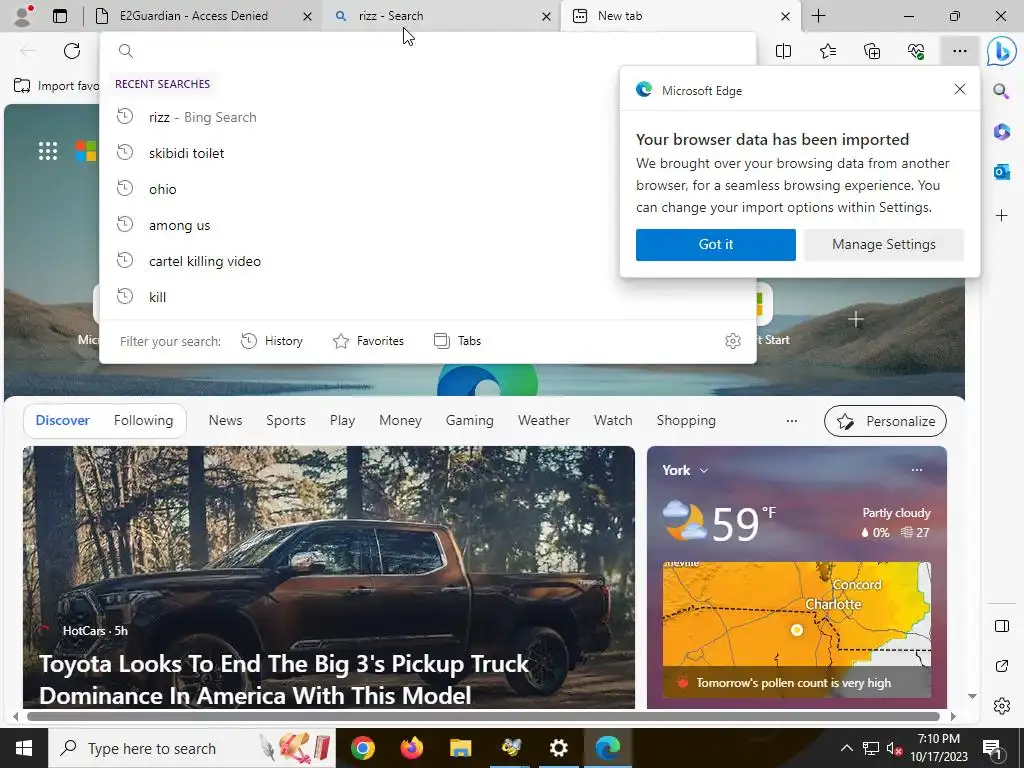The image size is (1024, 768).
Task: Add a sidebar app with plus icon
Action: [x=1001, y=216]
